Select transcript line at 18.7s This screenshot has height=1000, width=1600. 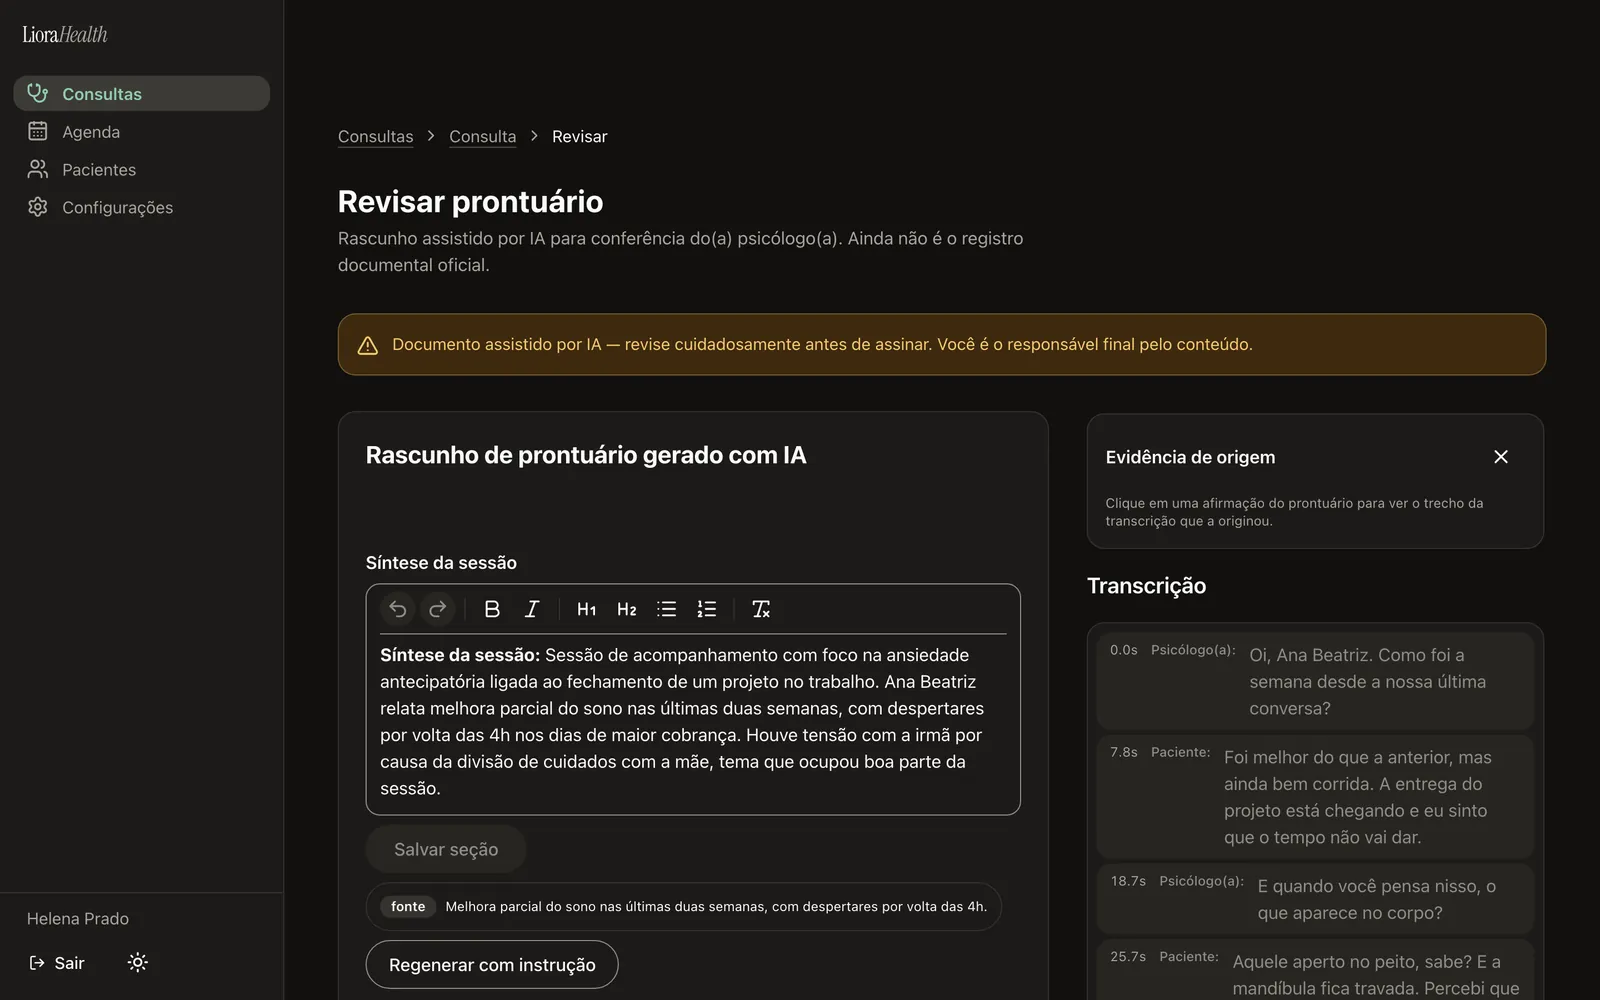pyautogui.click(x=1315, y=899)
